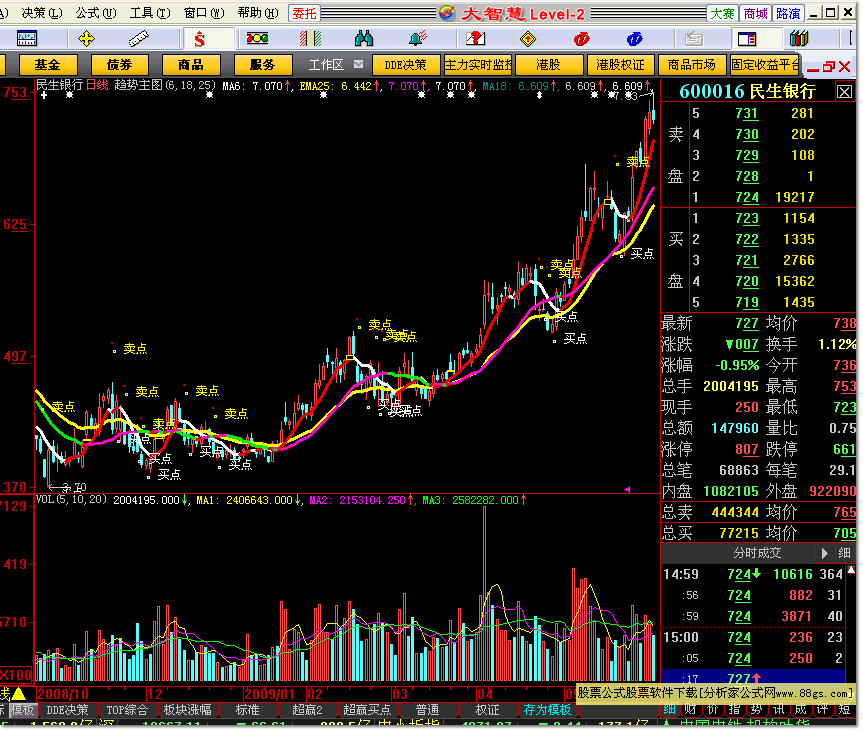Open the 固定收益平台 button
Screen dimensions: 863x731
[764, 65]
